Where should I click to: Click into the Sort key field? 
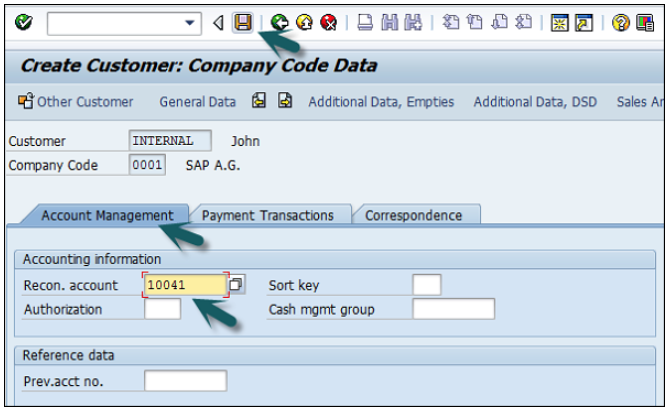(426, 286)
